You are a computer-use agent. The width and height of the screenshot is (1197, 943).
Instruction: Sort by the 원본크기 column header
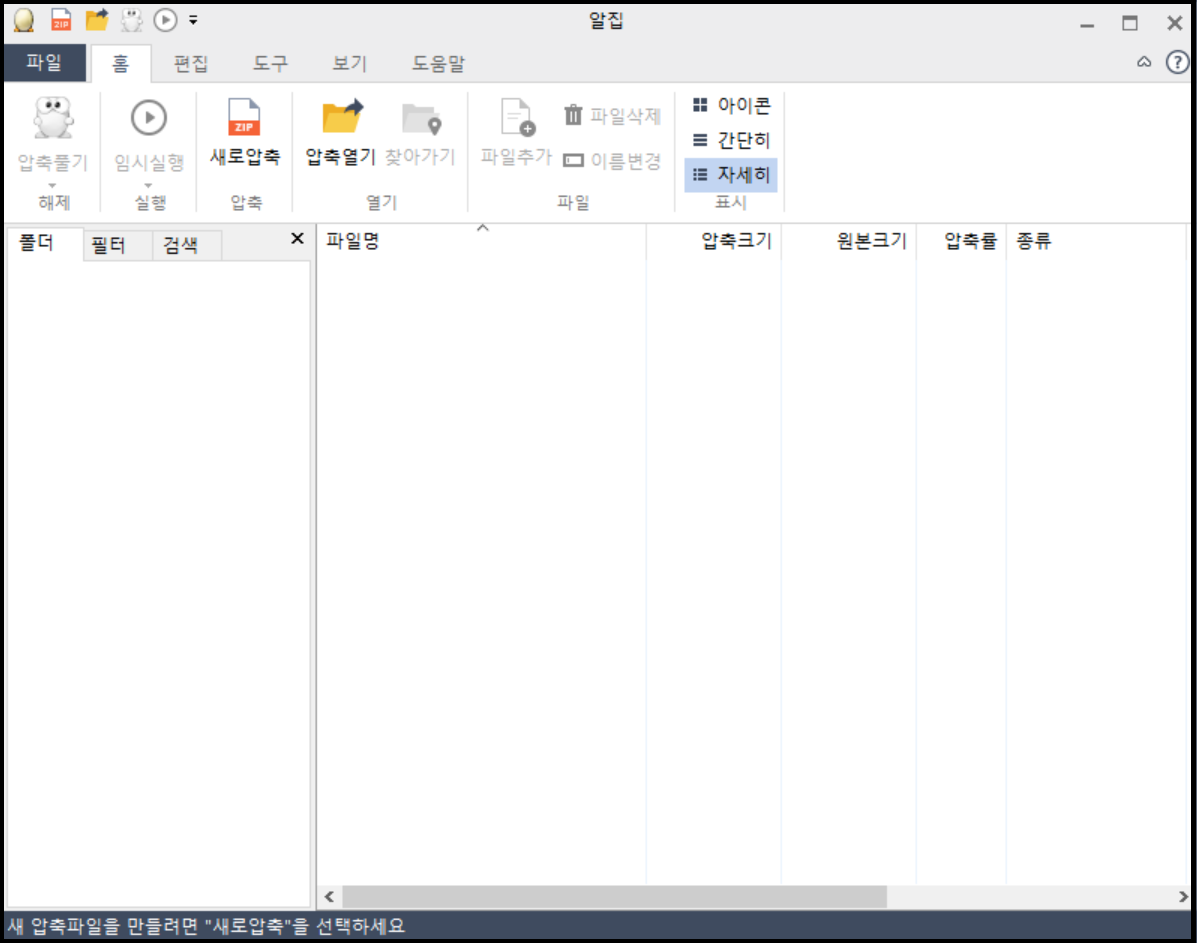click(849, 241)
